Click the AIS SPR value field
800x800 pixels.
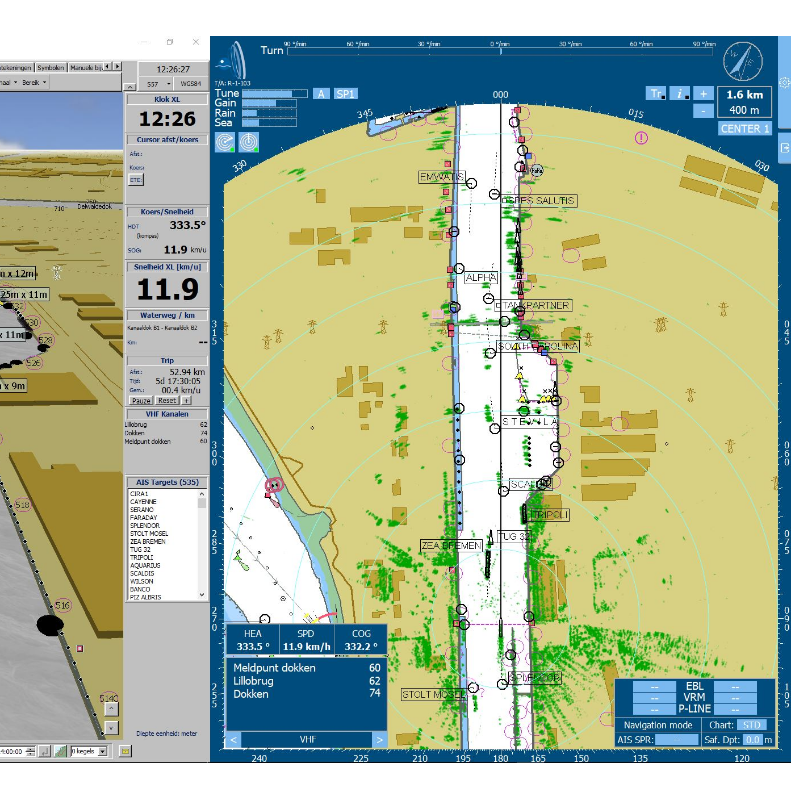pos(677,739)
